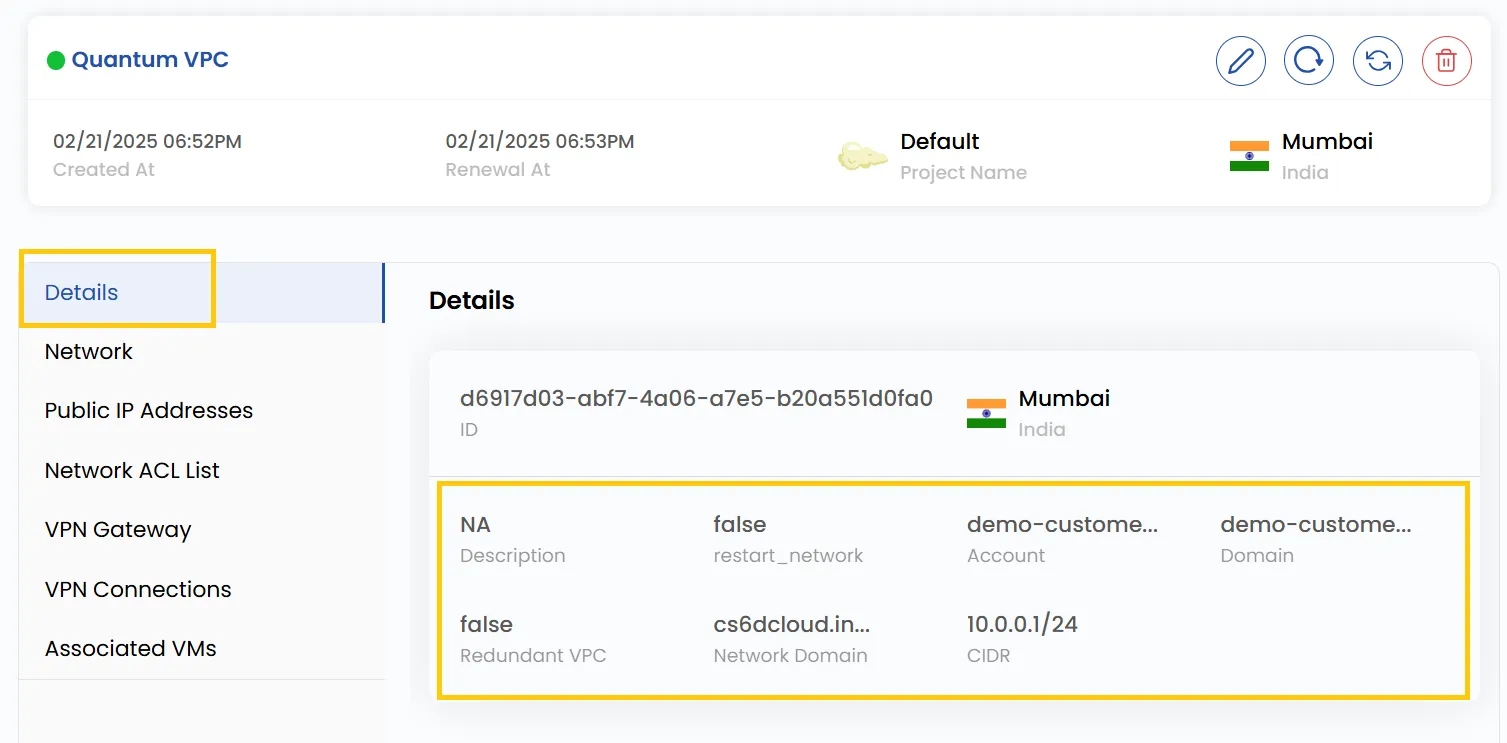Click the Network Domain value cs6dcloud.in

[x=792, y=625]
